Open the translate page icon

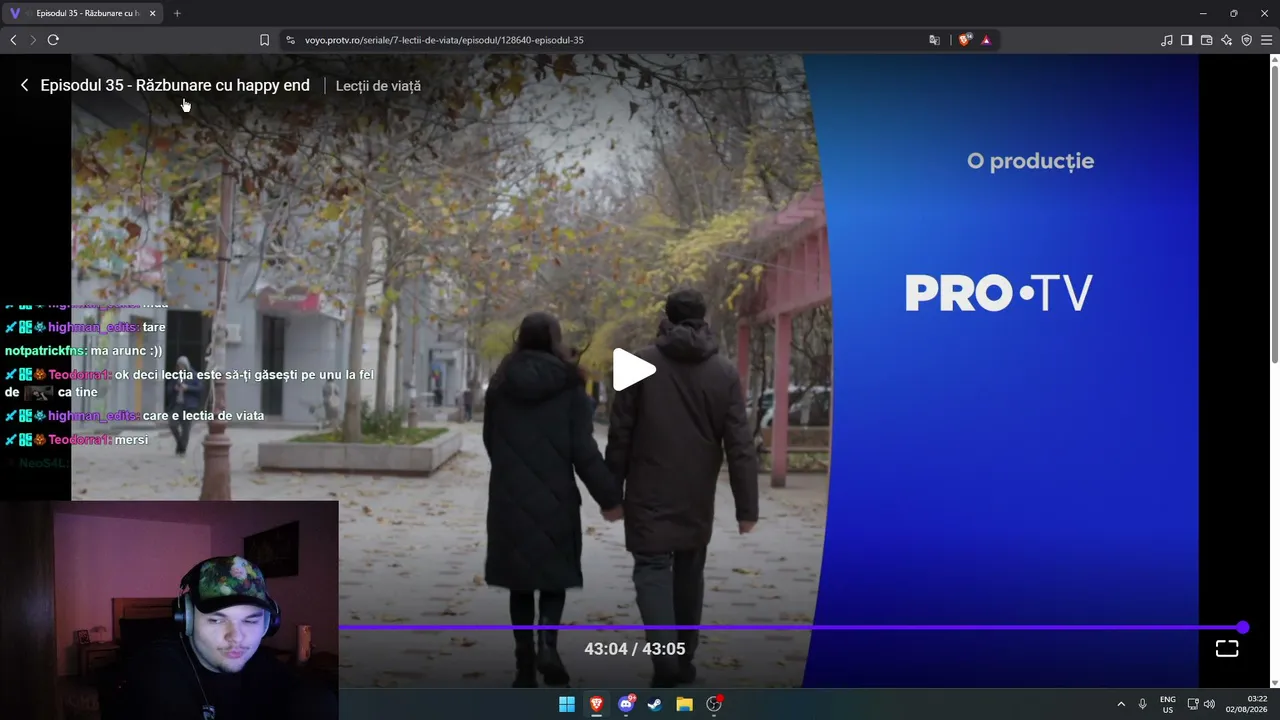pyautogui.click(x=934, y=40)
